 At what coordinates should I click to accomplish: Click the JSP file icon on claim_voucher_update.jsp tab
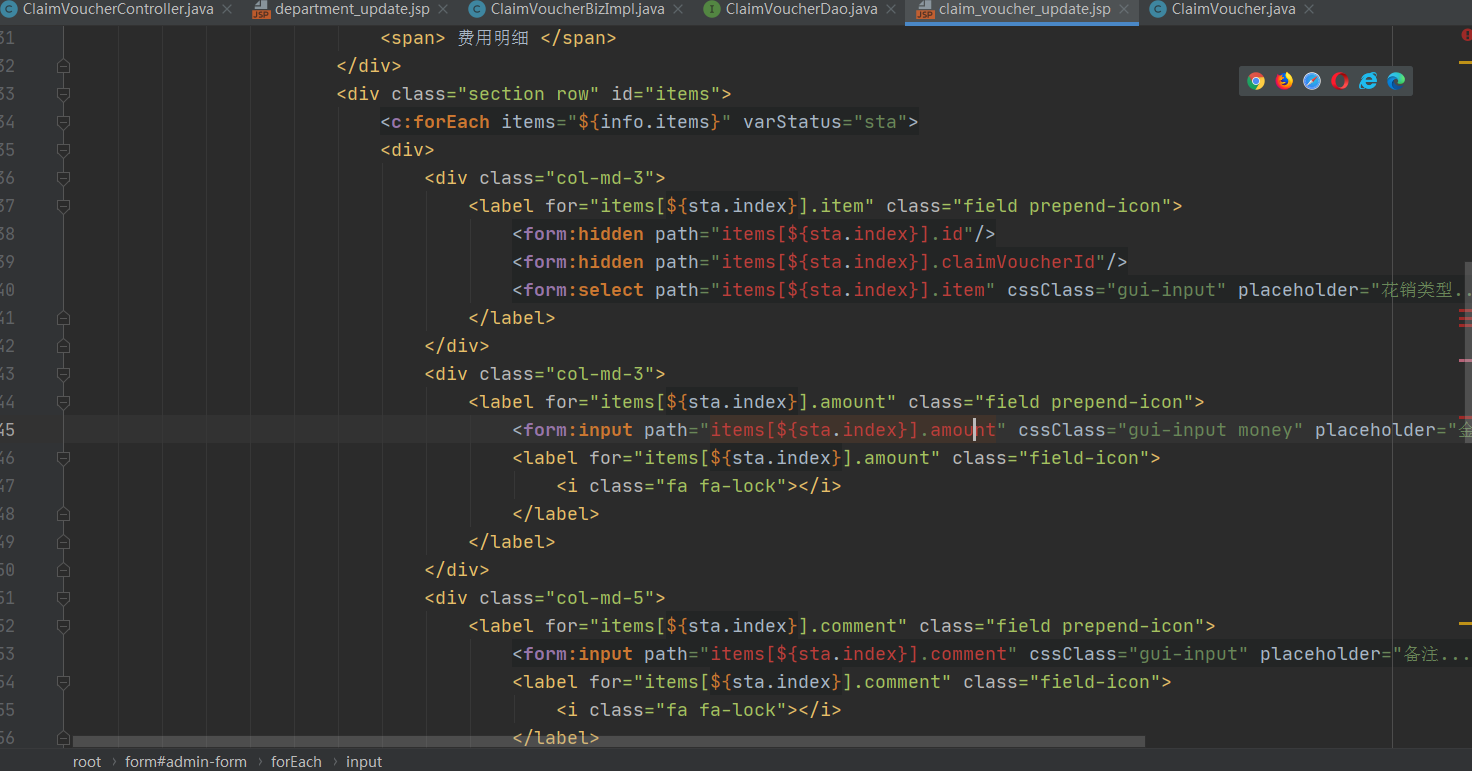[925, 9]
